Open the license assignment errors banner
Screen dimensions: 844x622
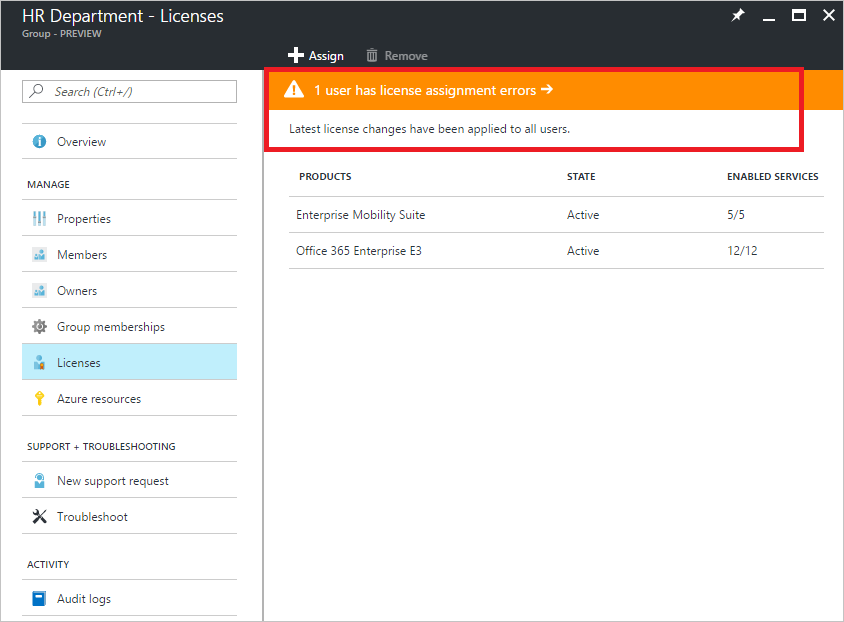click(433, 90)
